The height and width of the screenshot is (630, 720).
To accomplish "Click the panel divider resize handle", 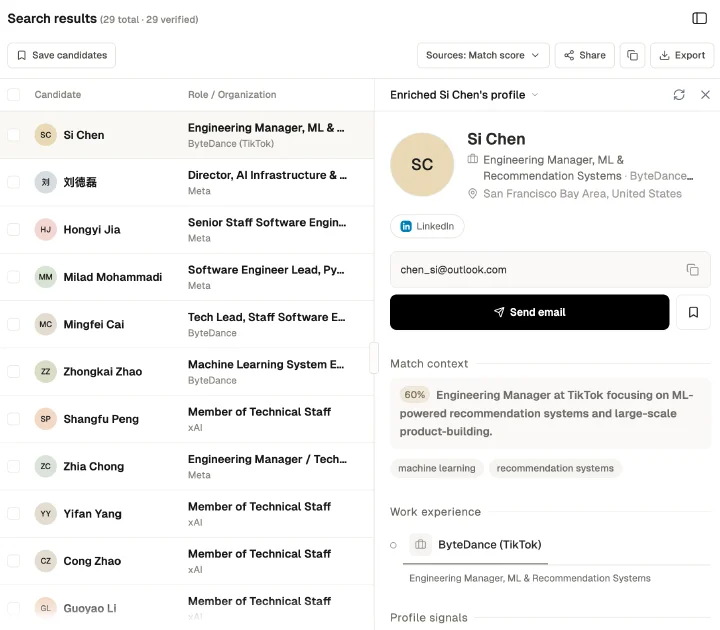I will [x=374, y=358].
